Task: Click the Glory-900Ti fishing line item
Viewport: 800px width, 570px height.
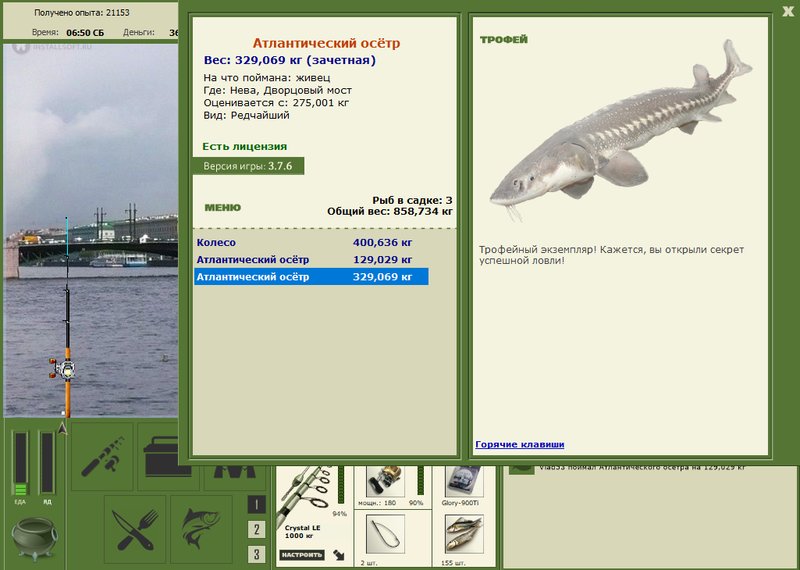Action: tap(464, 482)
